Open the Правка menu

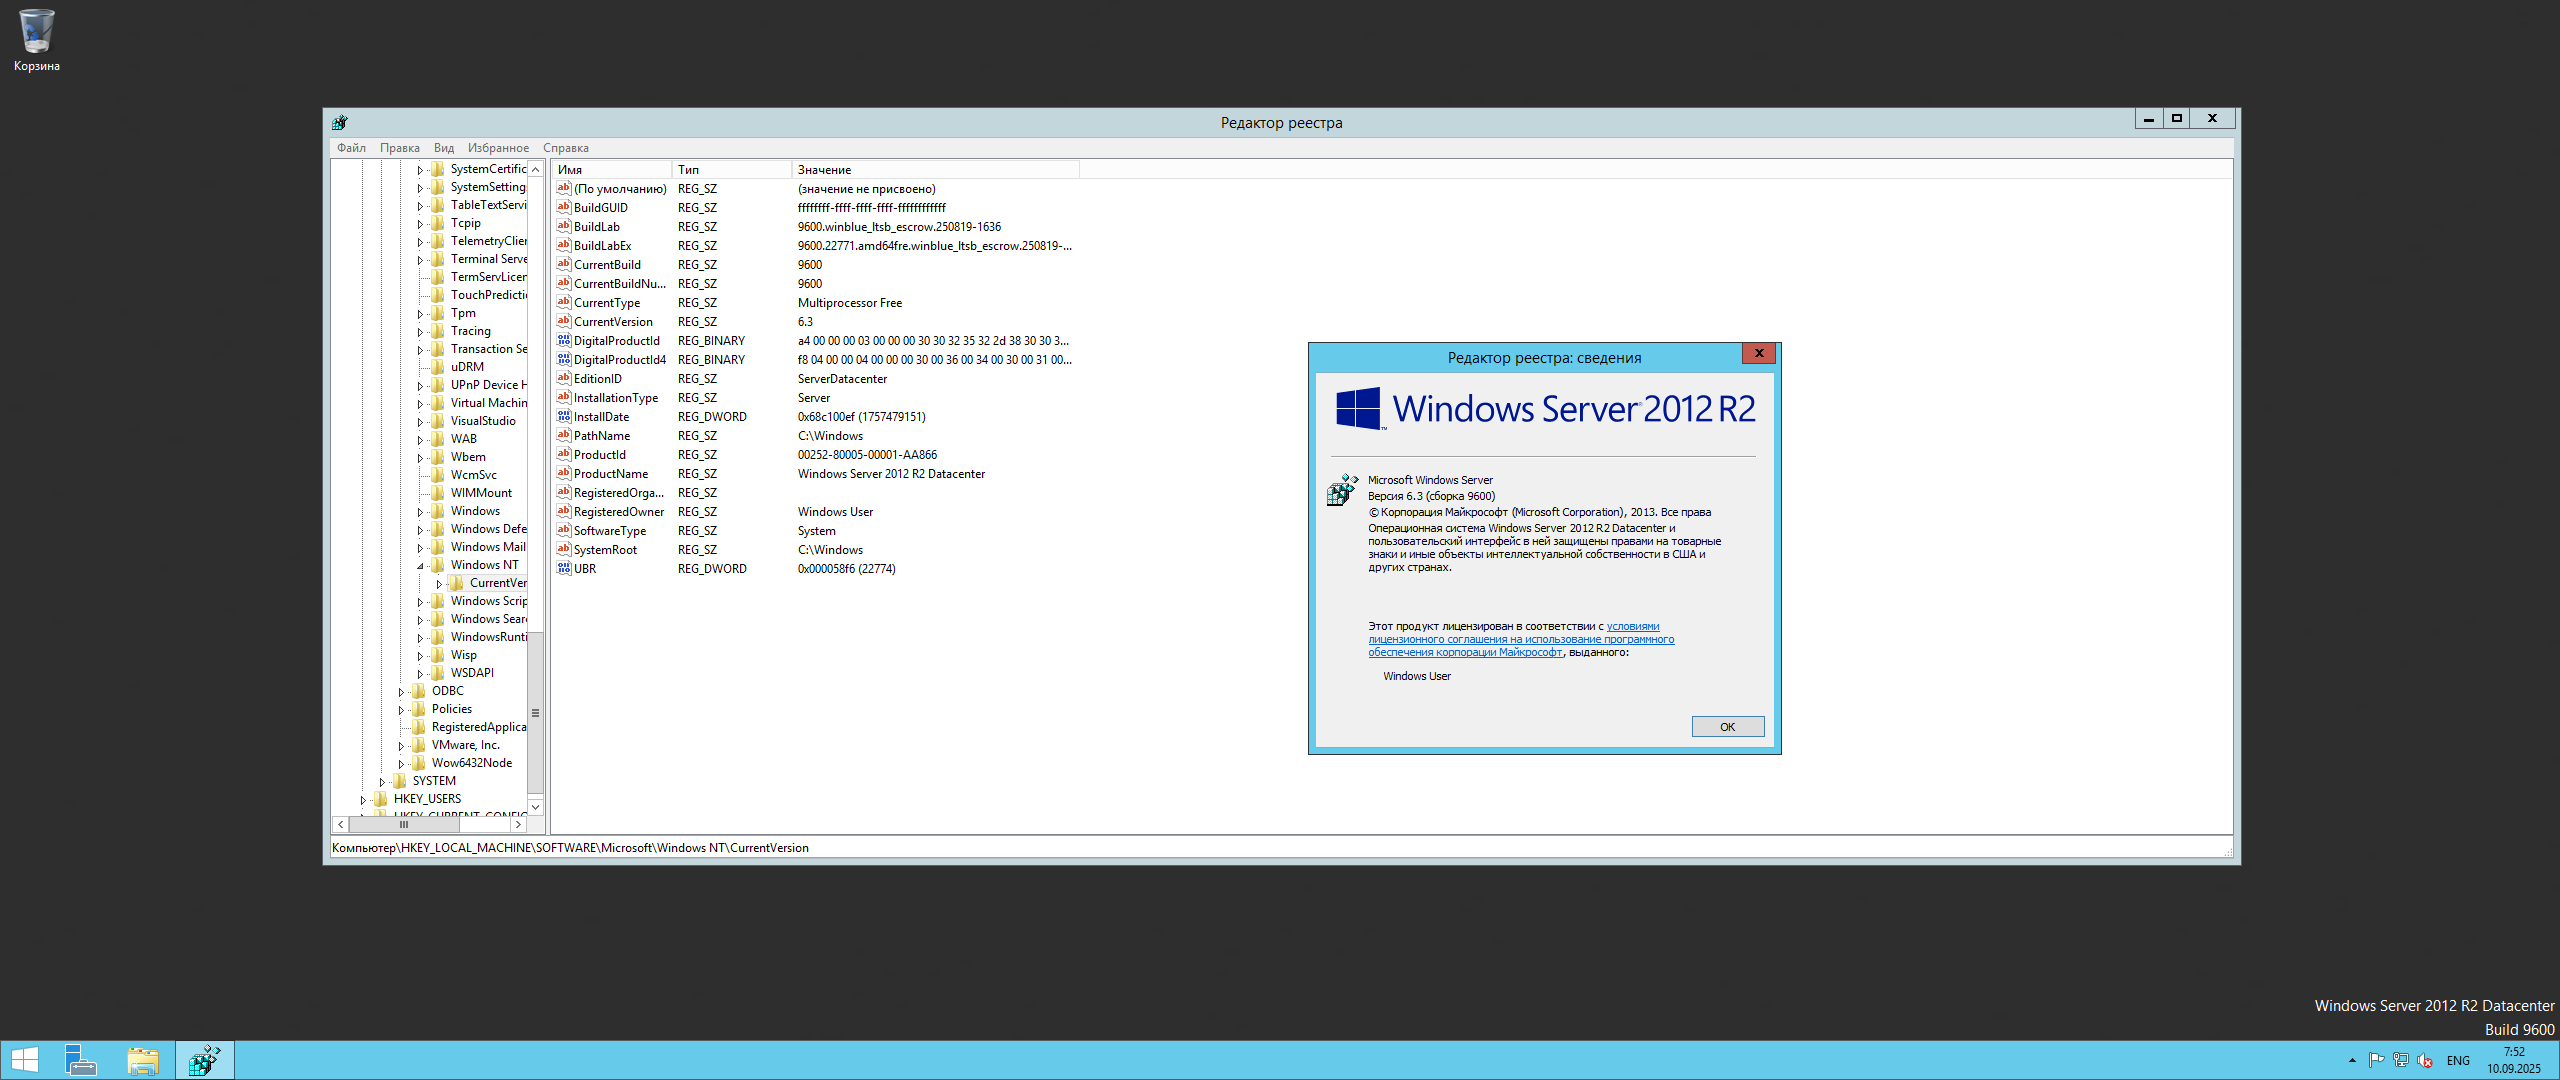[x=399, y=148]
